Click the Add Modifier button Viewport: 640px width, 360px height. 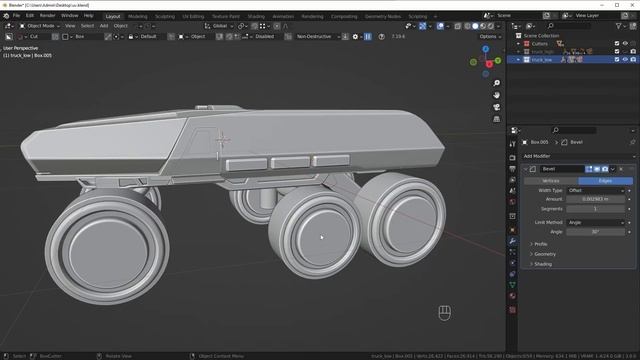point(578,156)
